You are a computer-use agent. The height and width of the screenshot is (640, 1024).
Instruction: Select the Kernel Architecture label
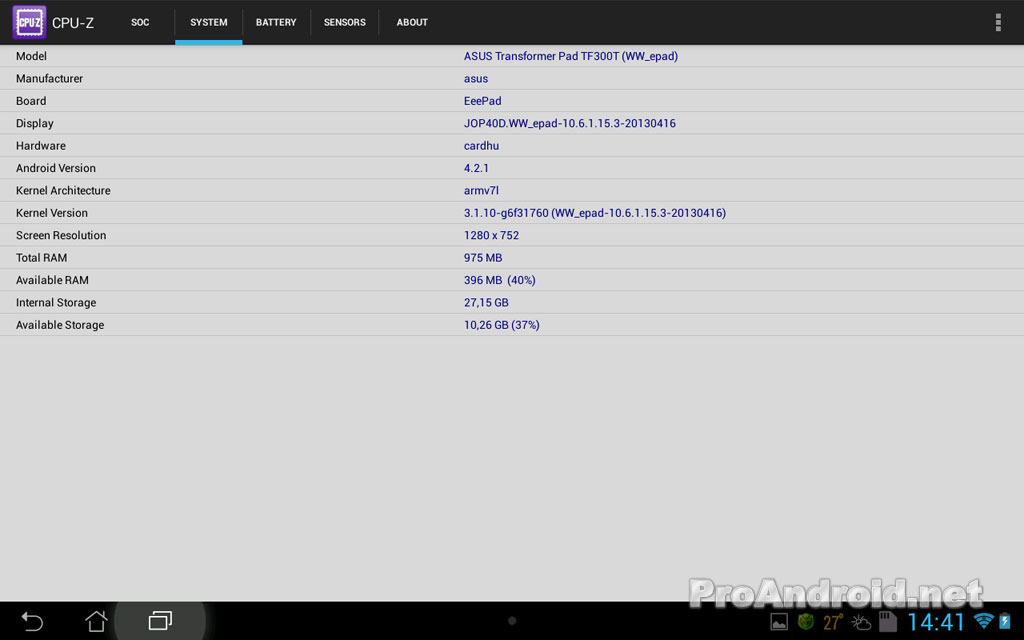tap(63, 191)
